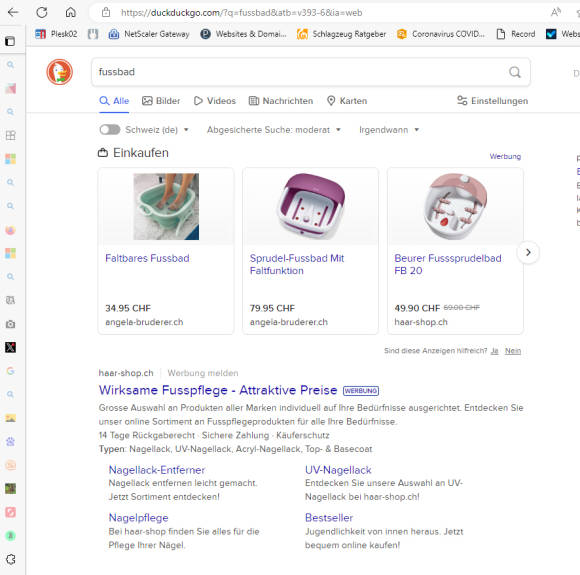View site info via the lock icon

point(106,13)
